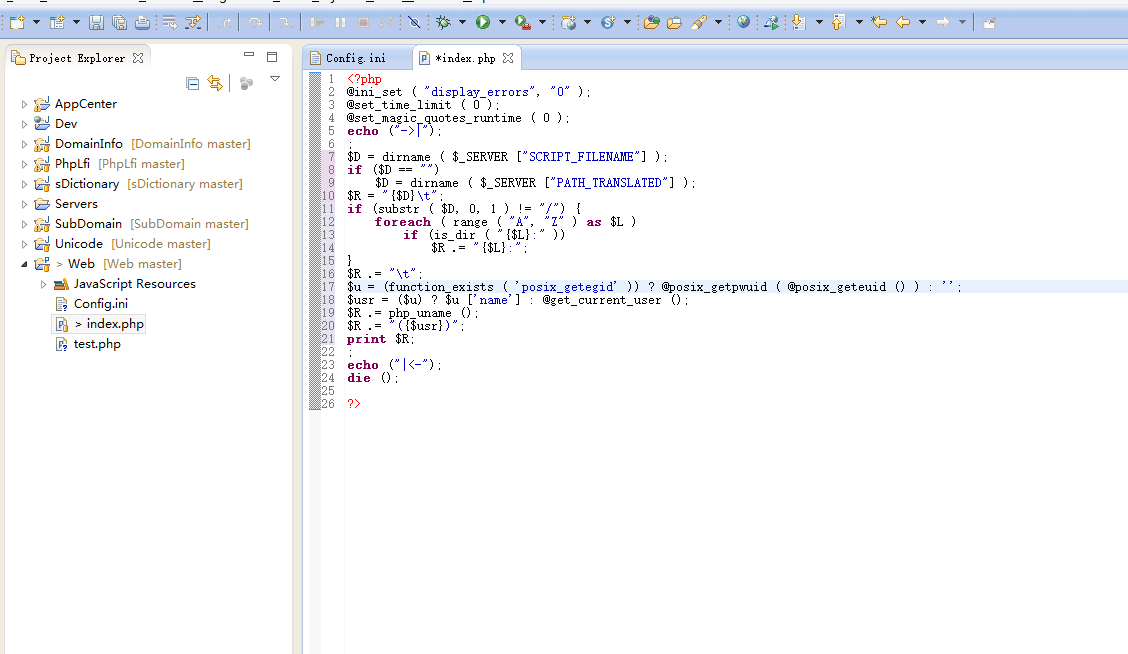Open the Search dropdown arrow
Screen dimensions: 1128x654
pyautogui.click(x=718, y=22)
